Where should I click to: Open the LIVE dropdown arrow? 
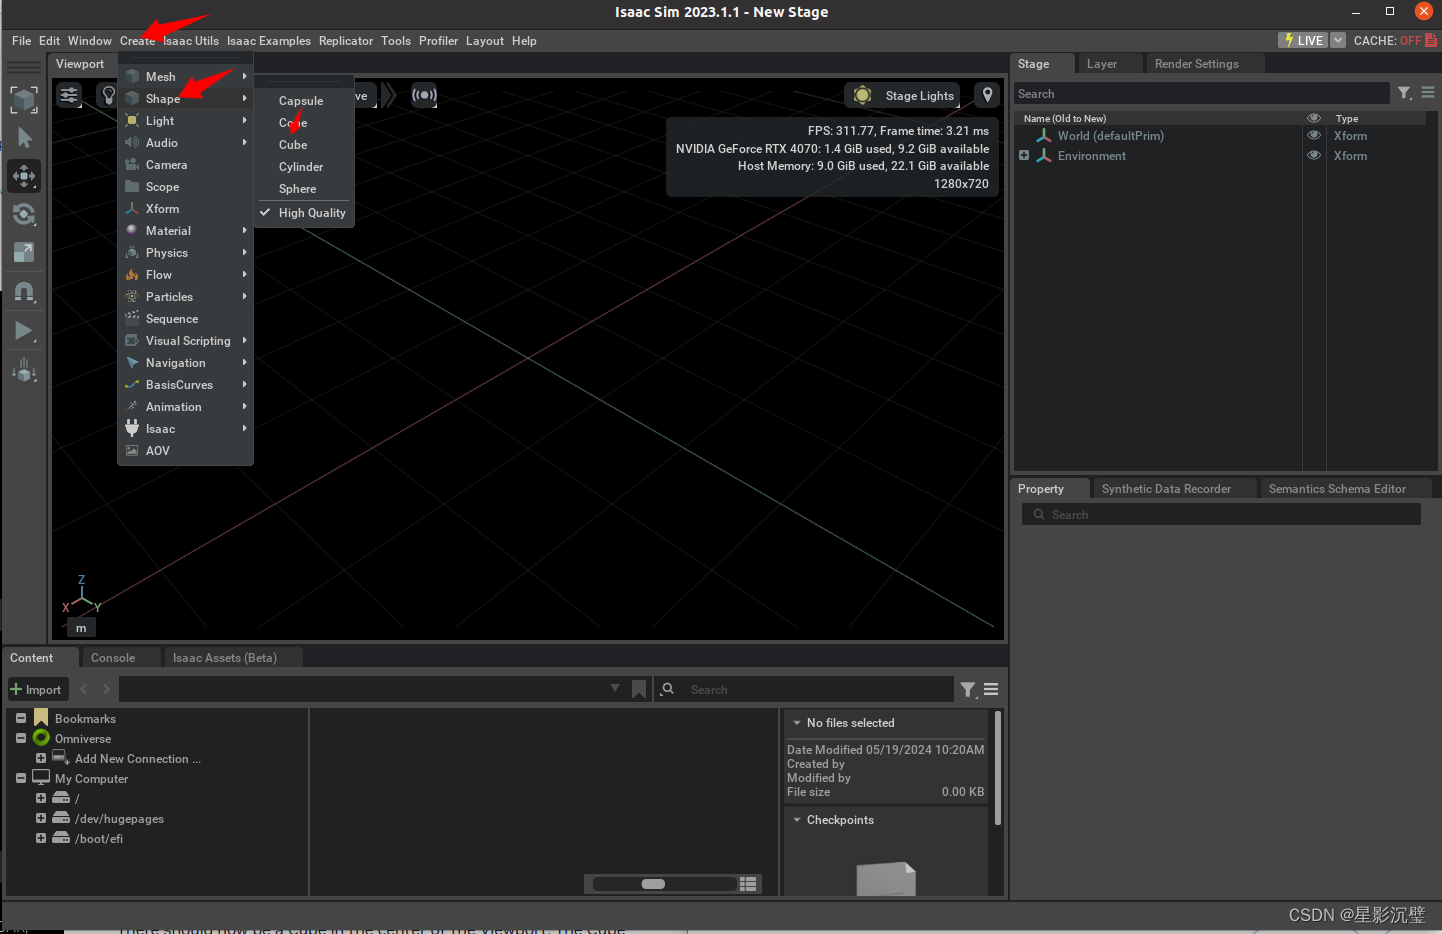pyautogui.click(x=1338, y=40)
